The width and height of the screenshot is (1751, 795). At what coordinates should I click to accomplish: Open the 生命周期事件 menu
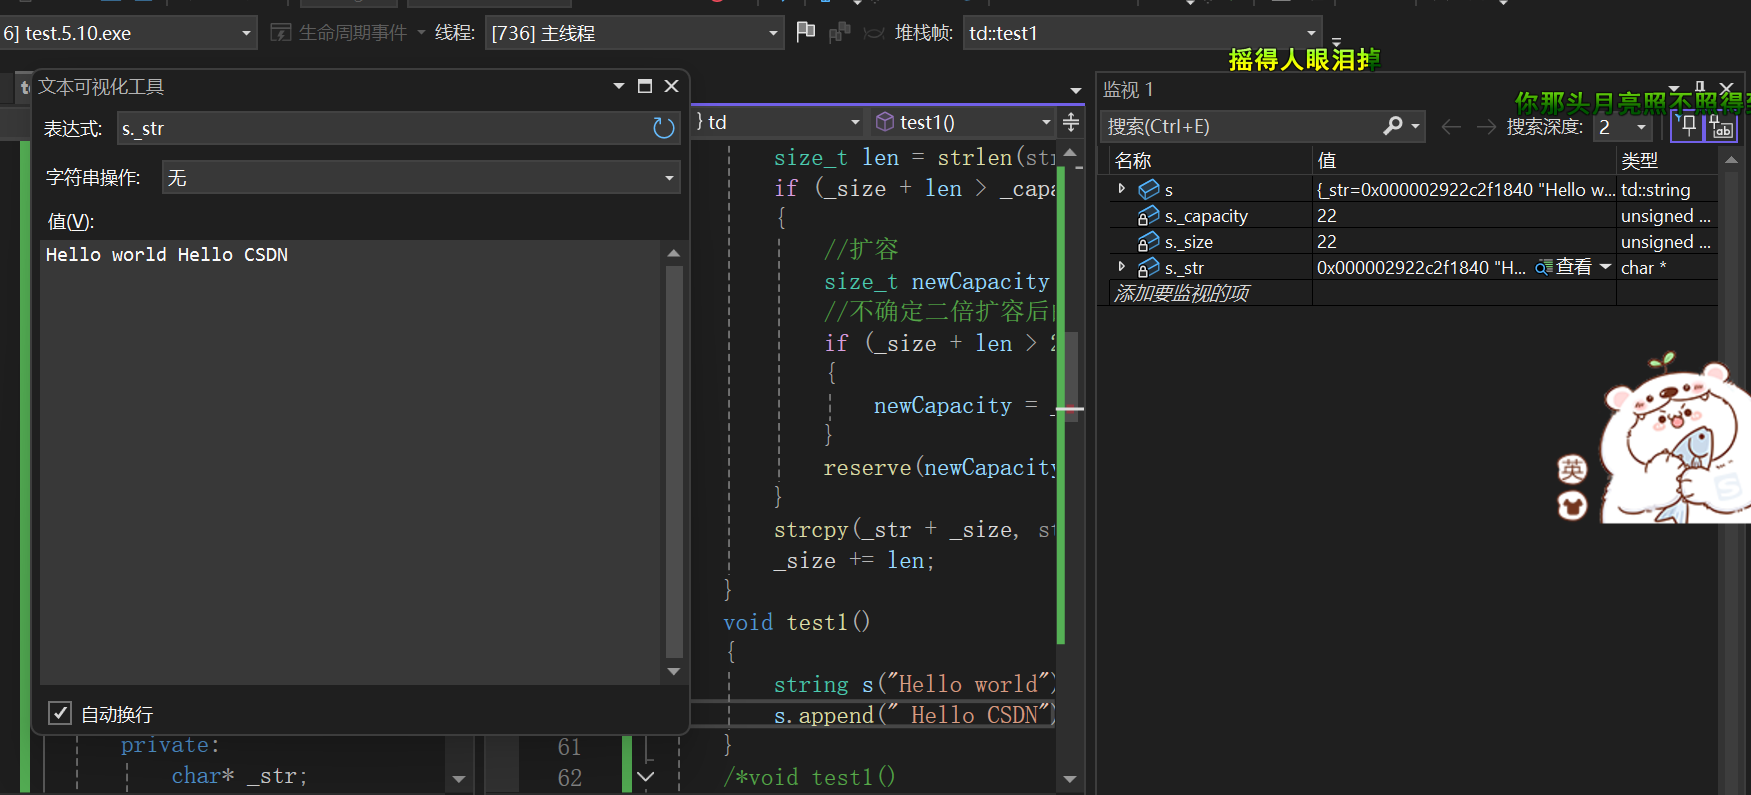pos(347,33)
